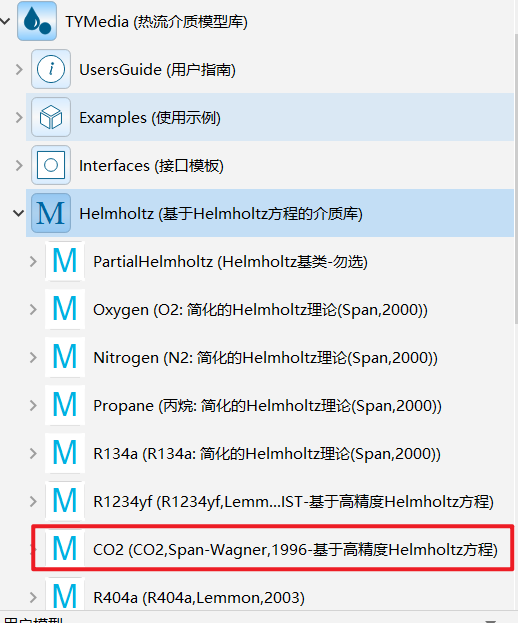Screen dimensions: 518x623
Task: Expand the Propane node
Action: click(x=33, y=406)
